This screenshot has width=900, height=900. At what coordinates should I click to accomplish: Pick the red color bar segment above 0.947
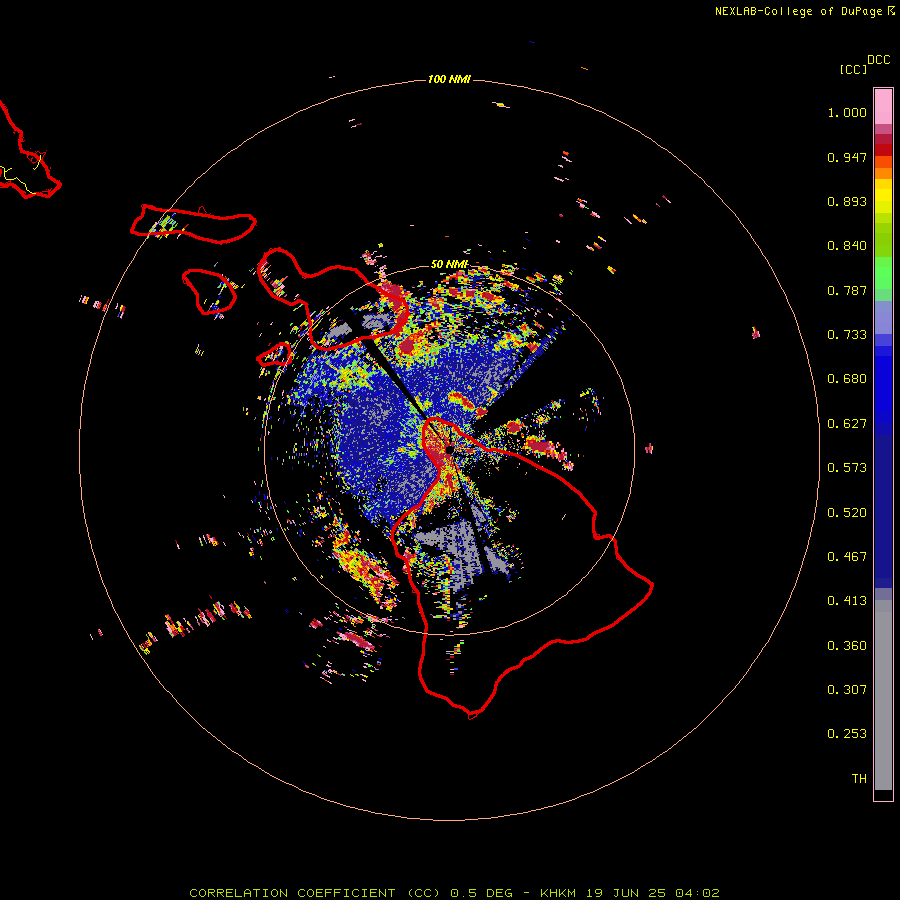coord(883,150)
